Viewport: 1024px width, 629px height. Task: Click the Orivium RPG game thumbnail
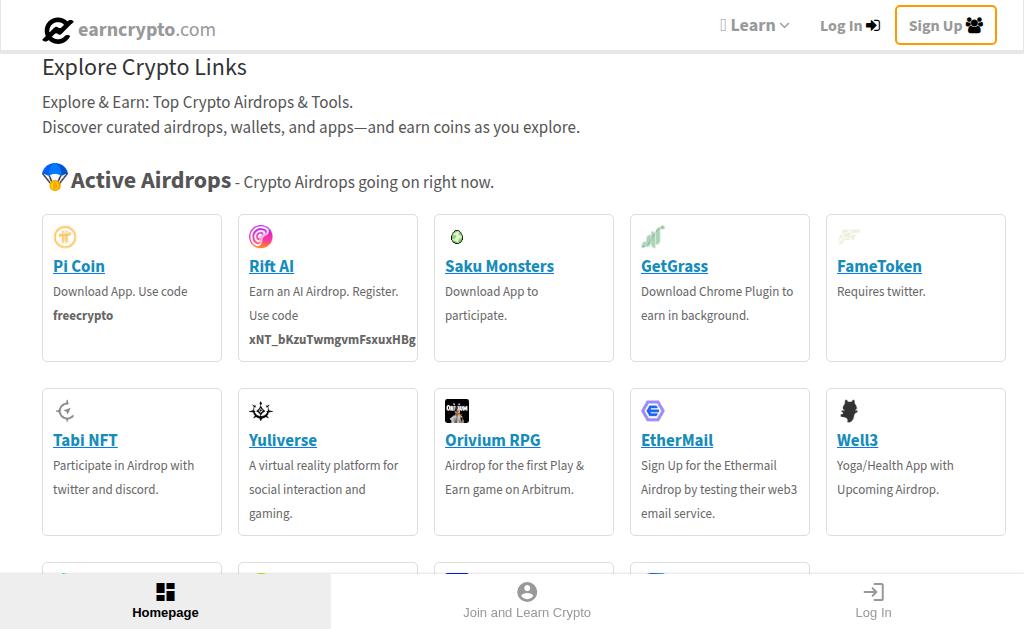click(457, 411)
